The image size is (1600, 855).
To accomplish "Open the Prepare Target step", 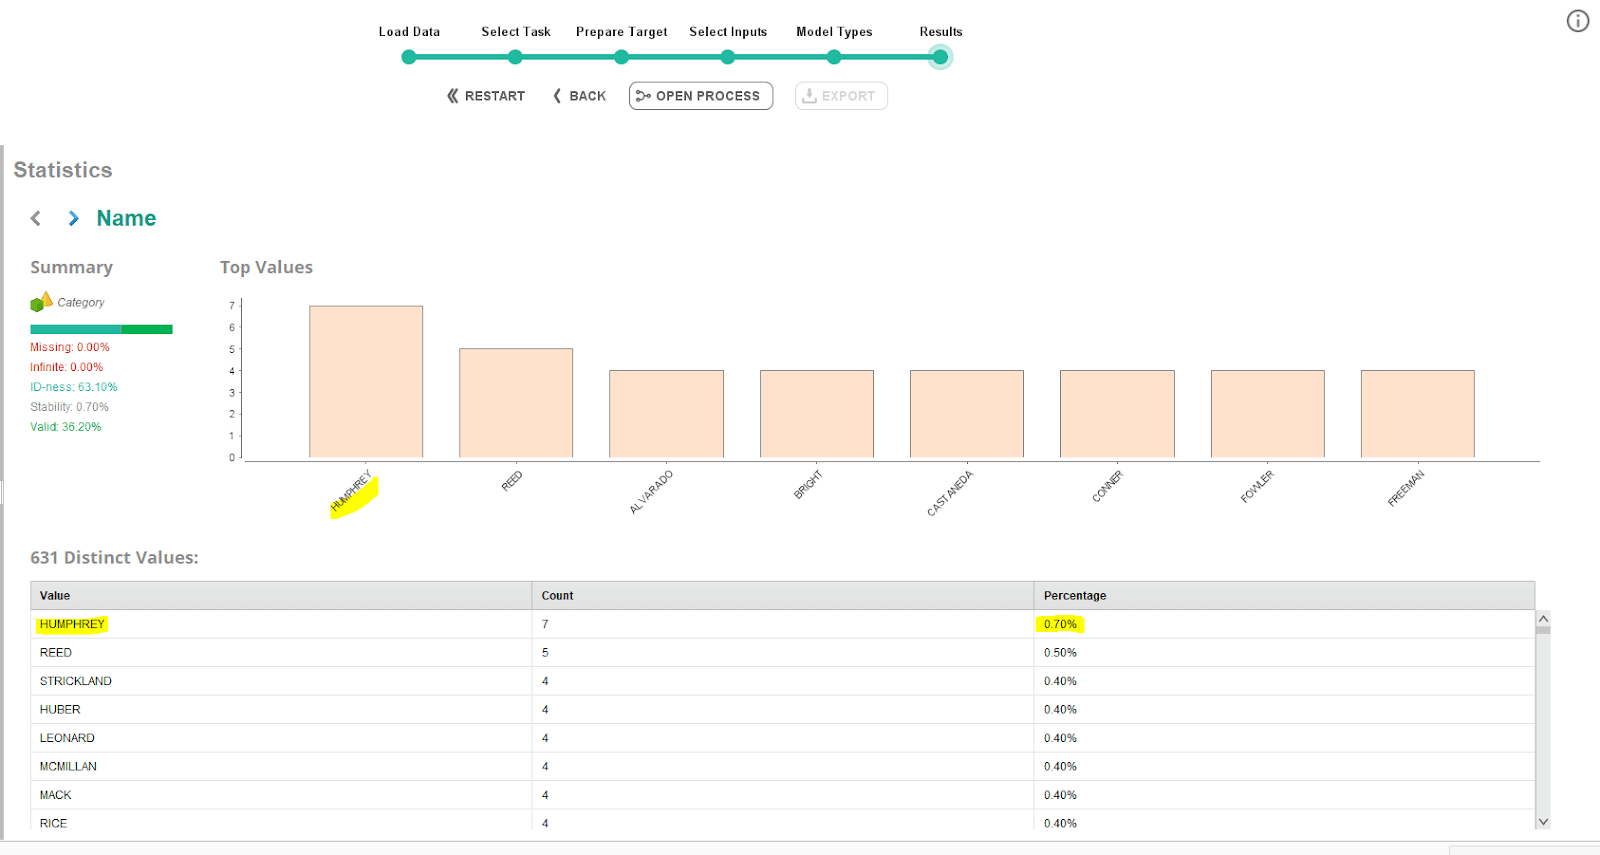I will point(621,57).
